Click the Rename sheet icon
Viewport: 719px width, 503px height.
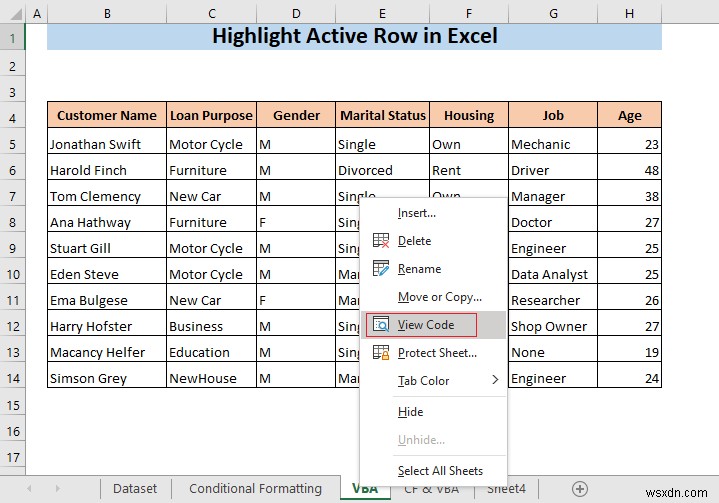[381, 269]
